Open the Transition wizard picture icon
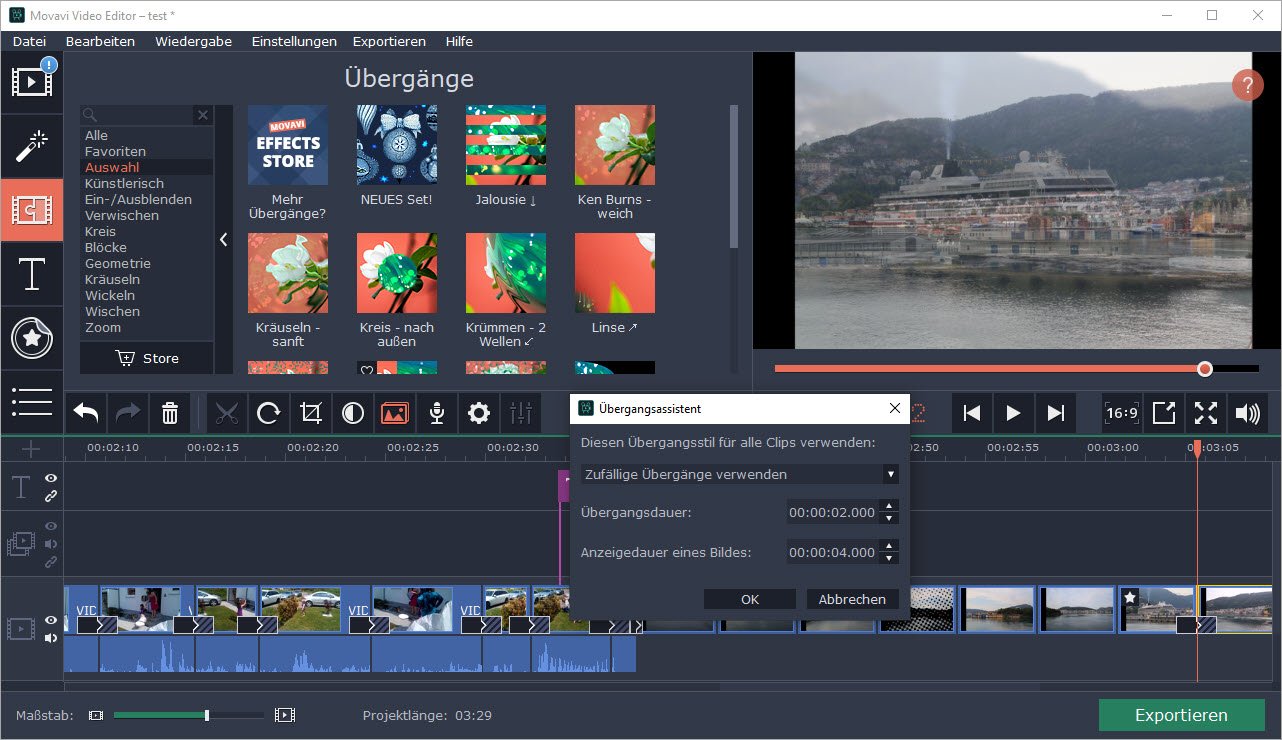Viewport: 1282px width, 740px height. point(395,413)
